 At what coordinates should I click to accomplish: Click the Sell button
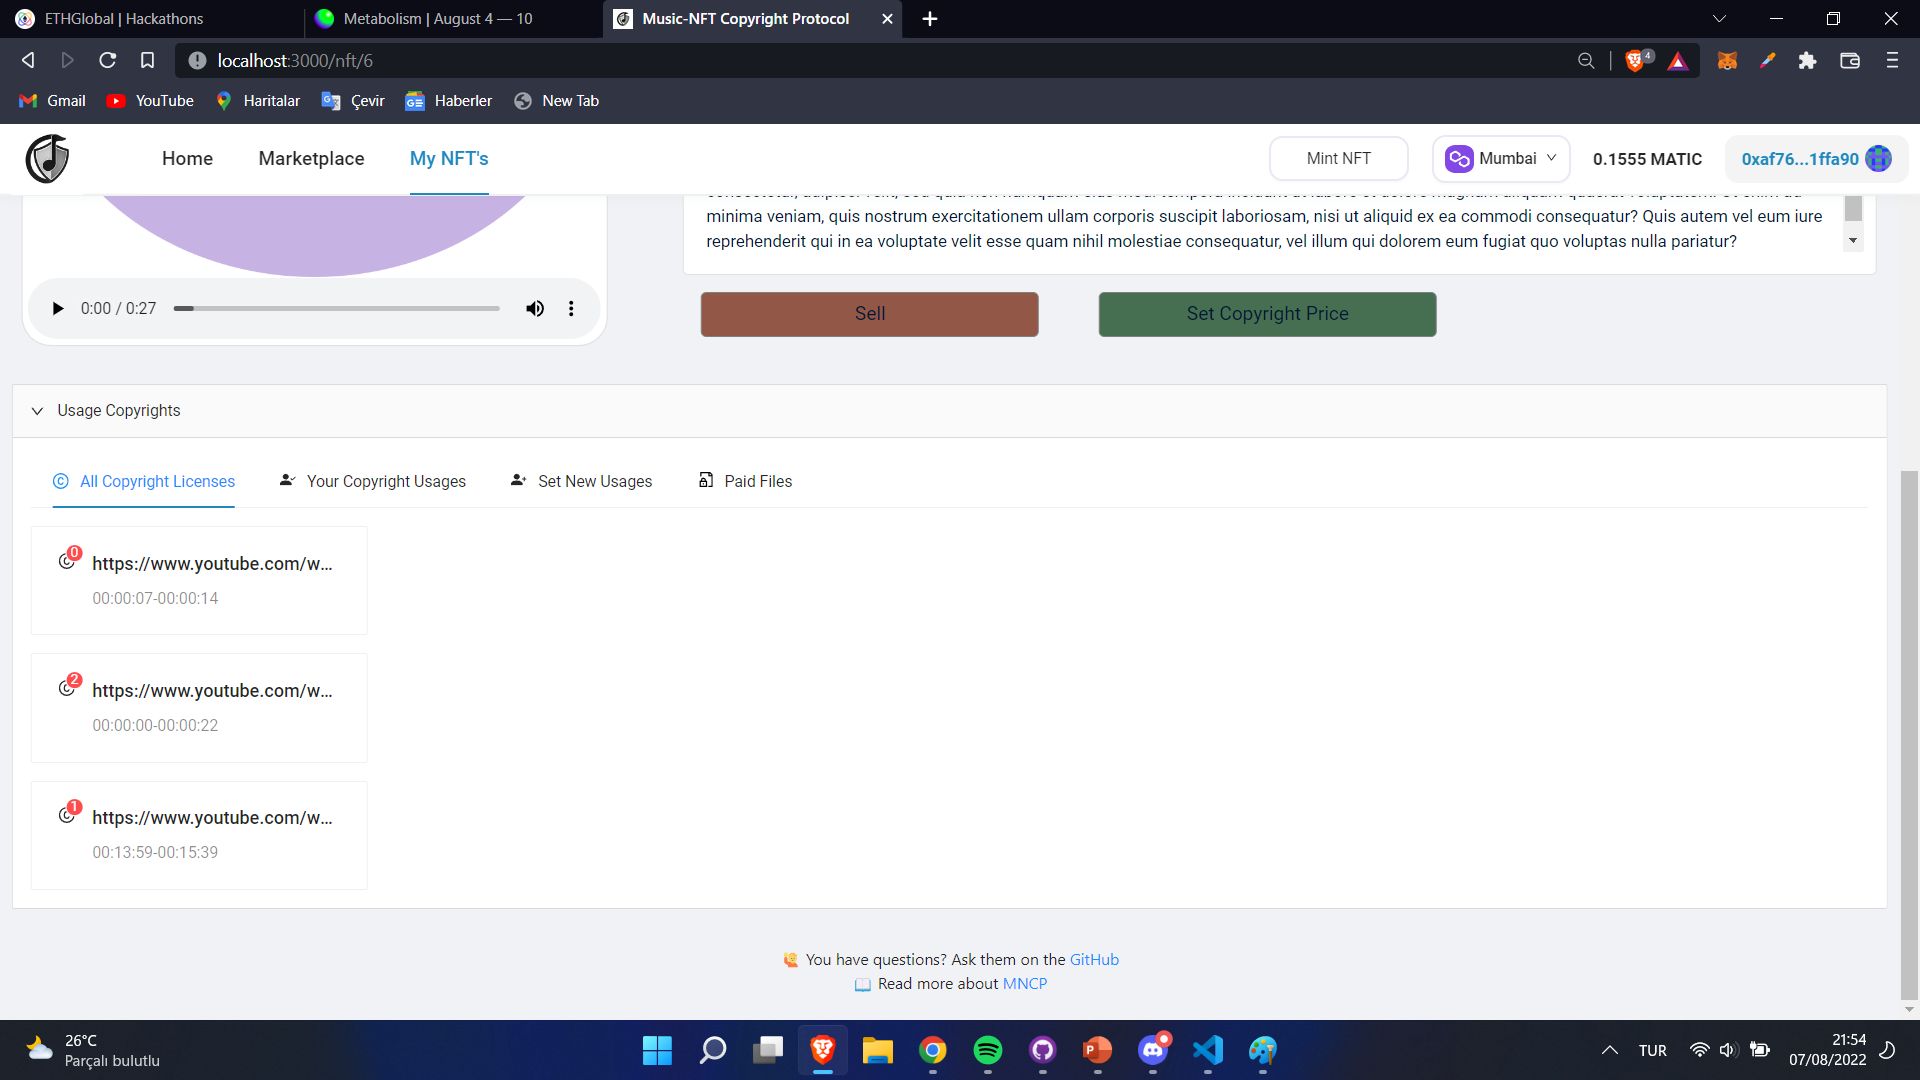tap(870, 314)
